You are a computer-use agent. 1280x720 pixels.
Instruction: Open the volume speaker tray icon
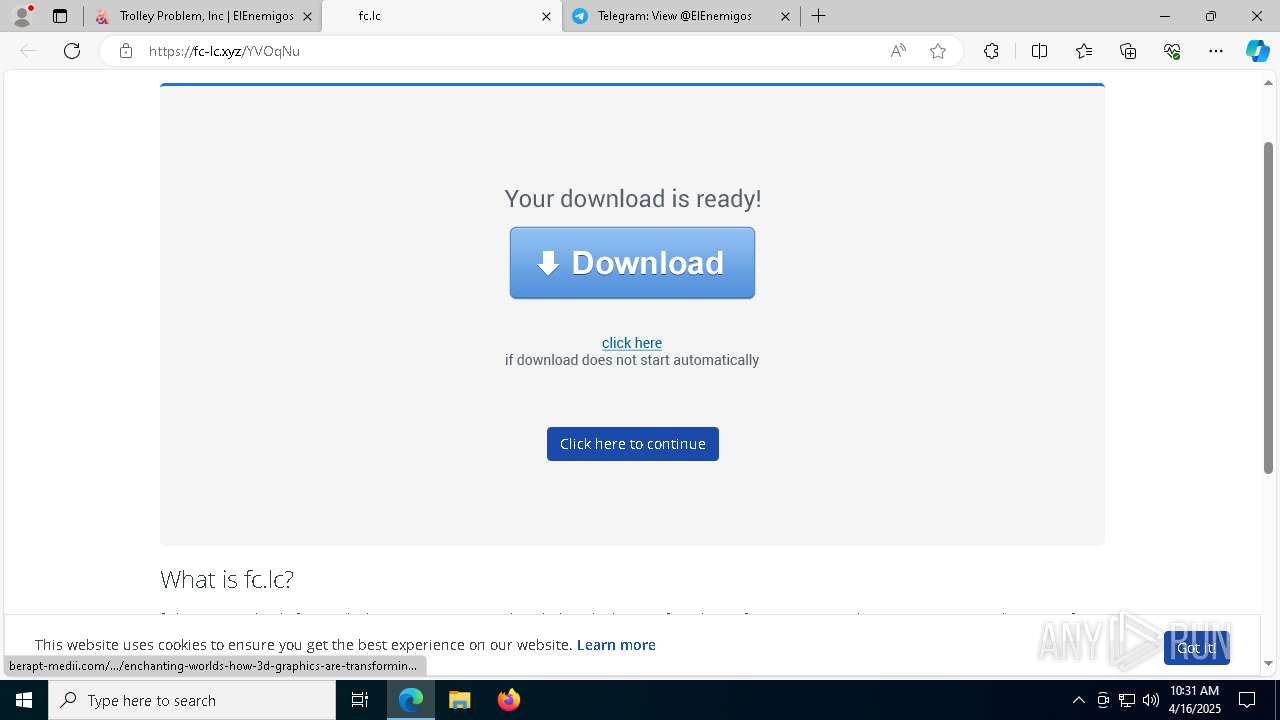click(x=1151, y=700)
